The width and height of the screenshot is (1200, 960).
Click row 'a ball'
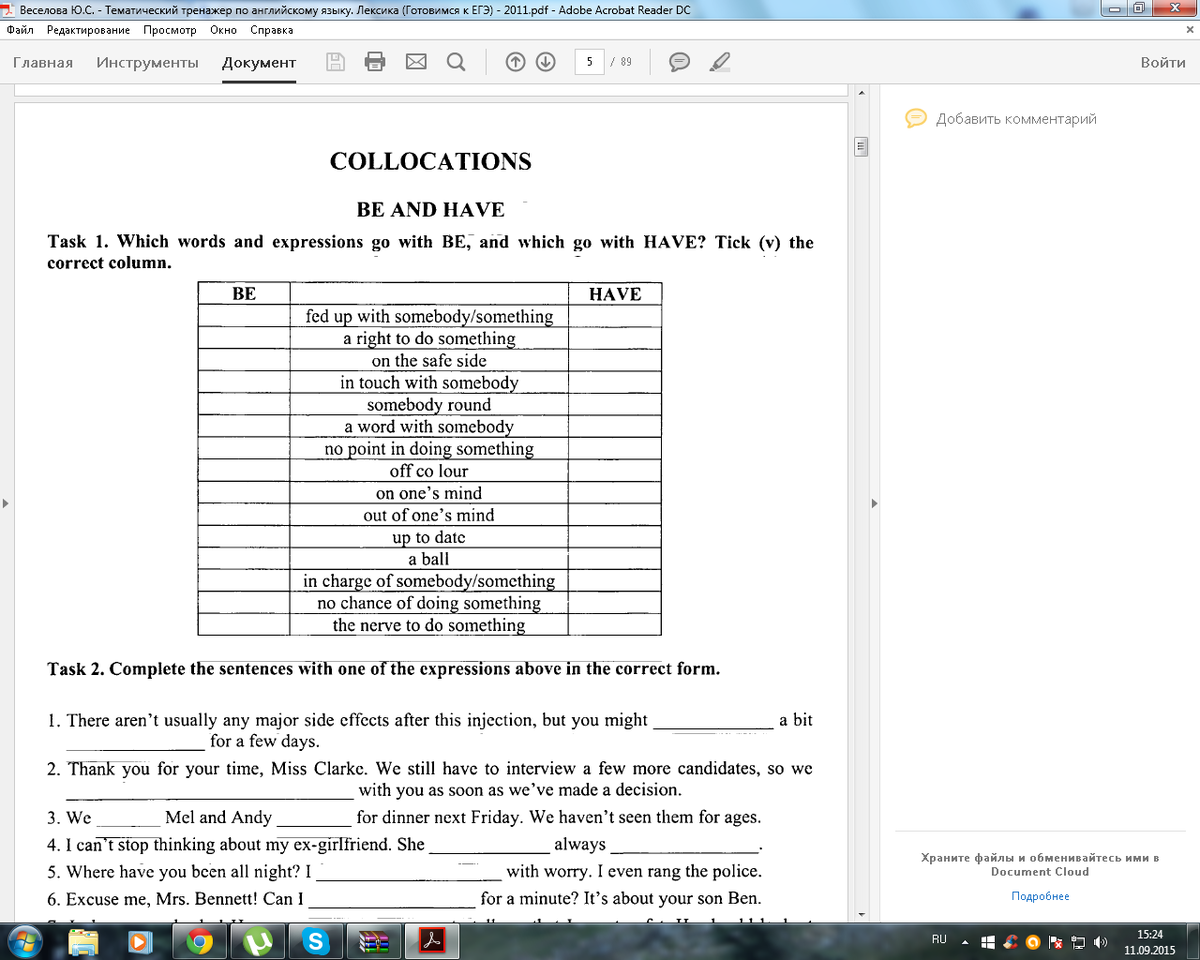[x=429, y=558]
